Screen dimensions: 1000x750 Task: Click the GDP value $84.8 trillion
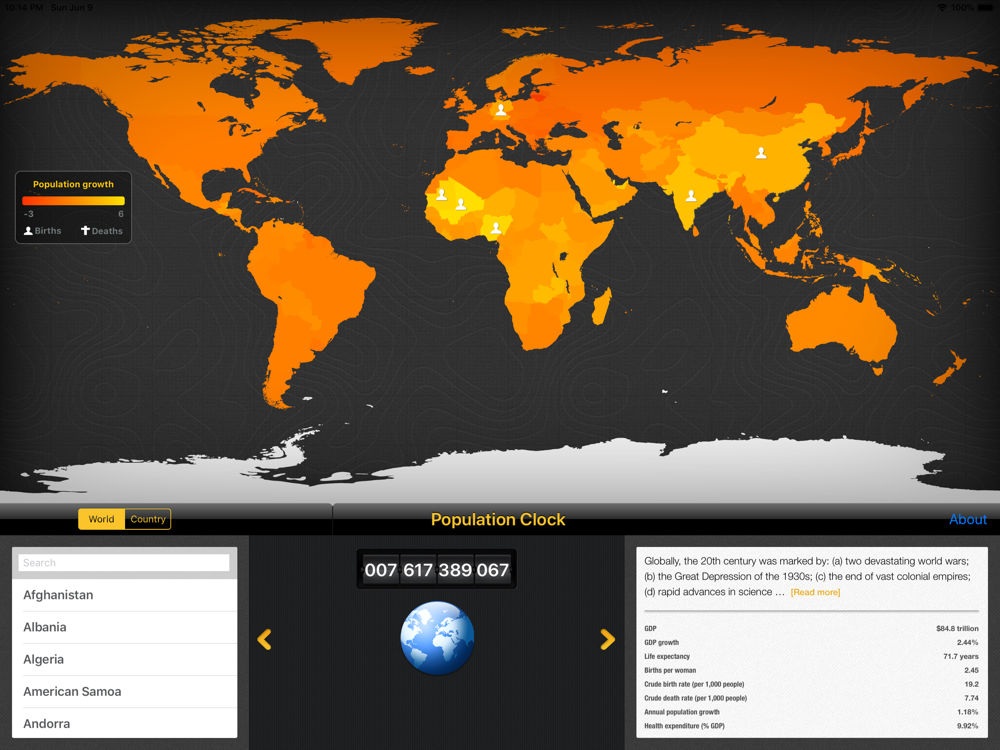957,629
